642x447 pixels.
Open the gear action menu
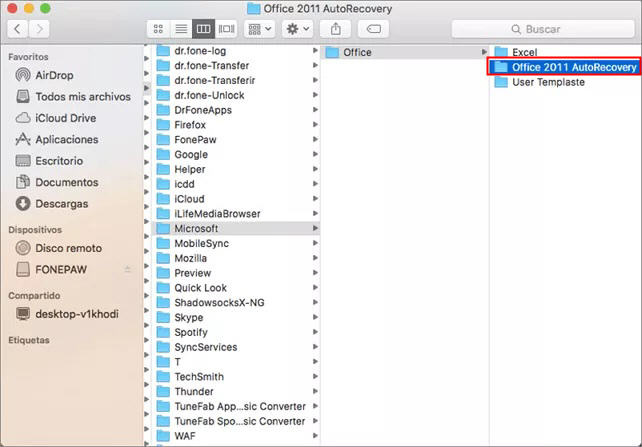[297, 29]
